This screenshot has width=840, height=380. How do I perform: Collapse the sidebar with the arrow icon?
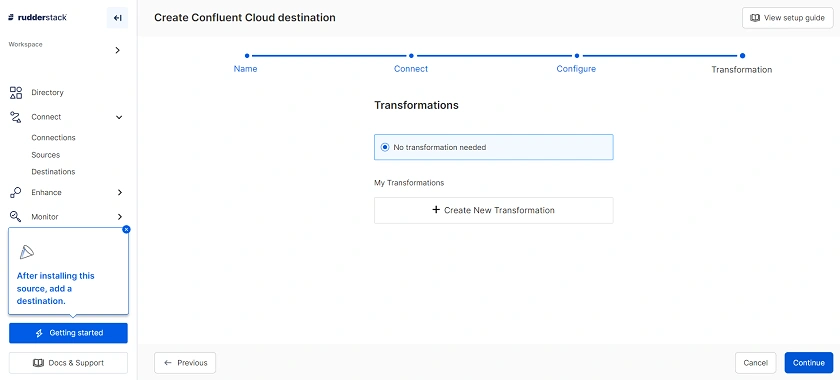(x=117, y=18)
